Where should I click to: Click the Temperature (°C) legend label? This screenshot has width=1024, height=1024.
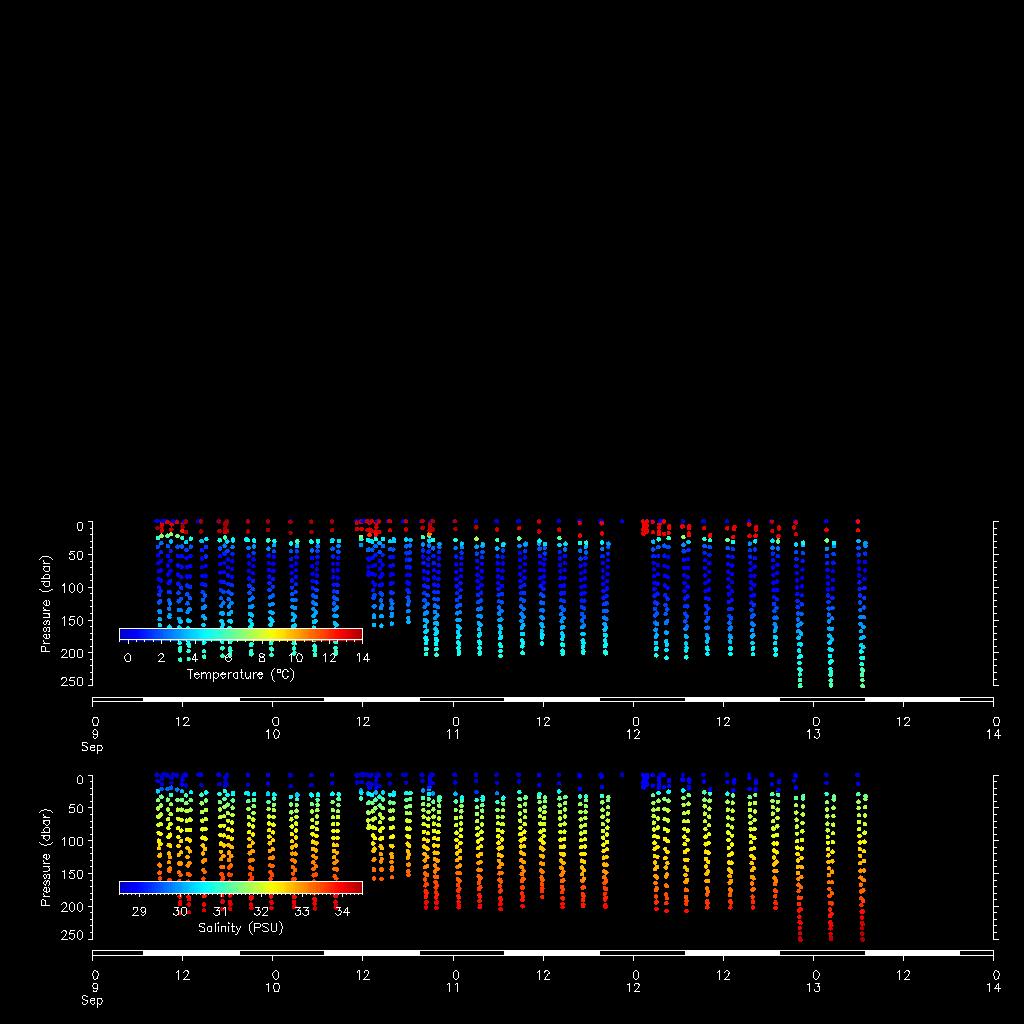tap(240, 675)
